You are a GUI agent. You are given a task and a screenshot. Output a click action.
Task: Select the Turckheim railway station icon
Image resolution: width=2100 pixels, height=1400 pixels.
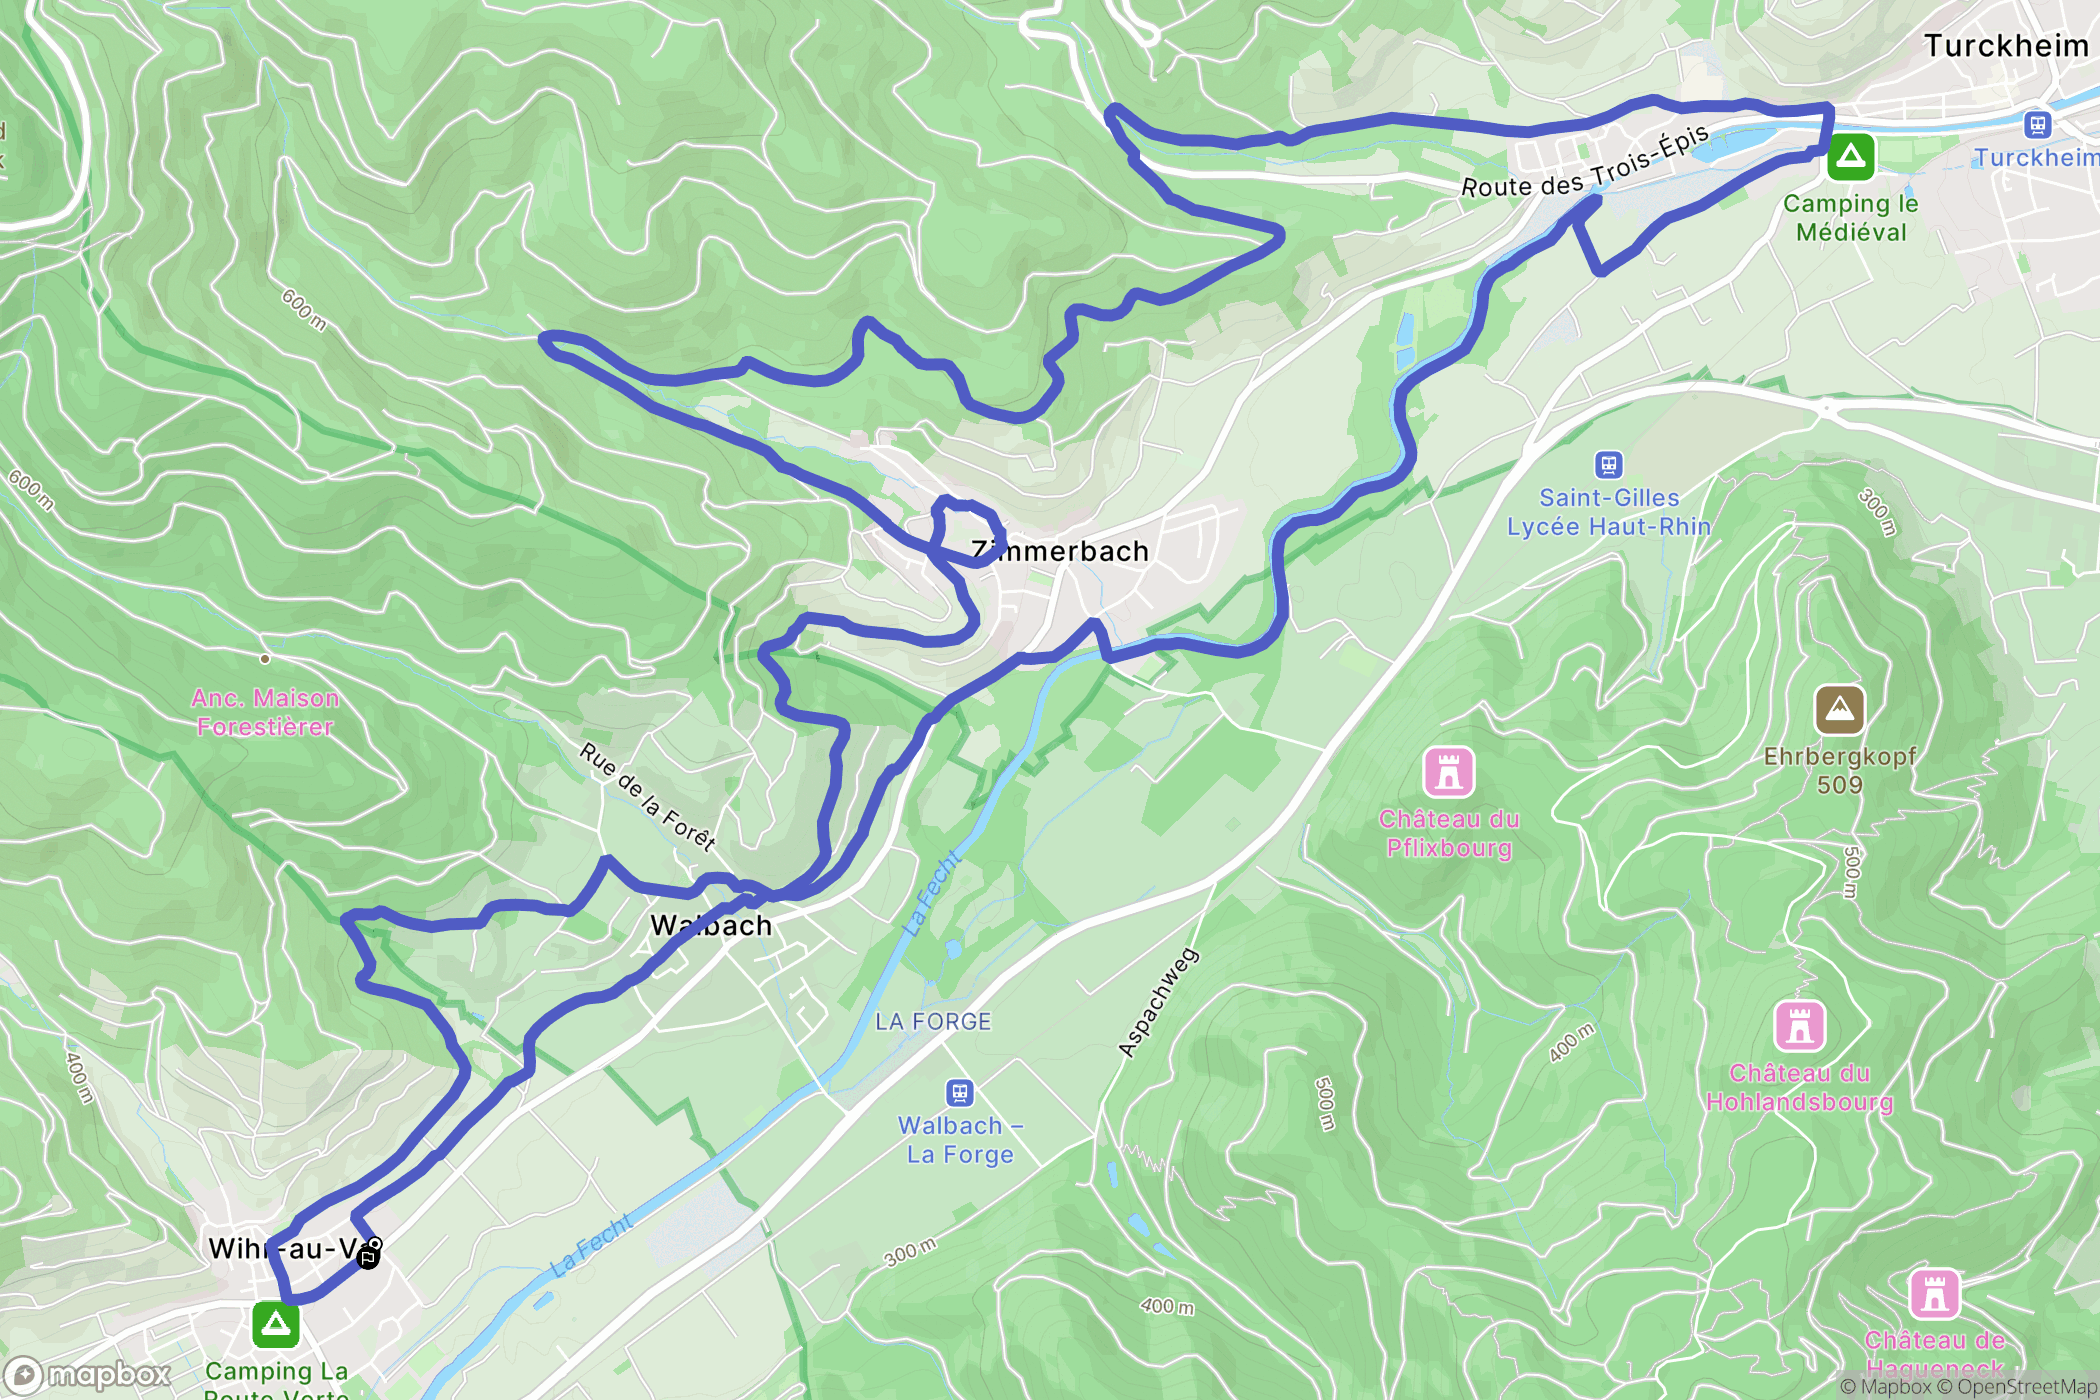click(x=2037, y=125)
